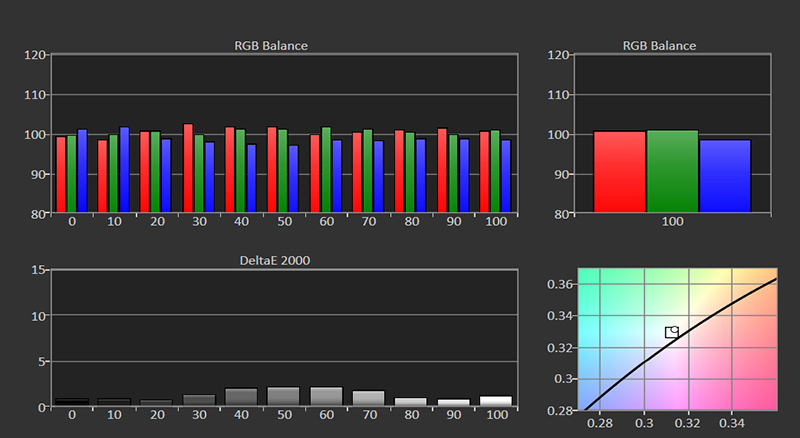The width and height of the screenshot is (800, 438).
Task: Click the DeltaE 2000 bar at 40
Action: click(x=241, y=398)
